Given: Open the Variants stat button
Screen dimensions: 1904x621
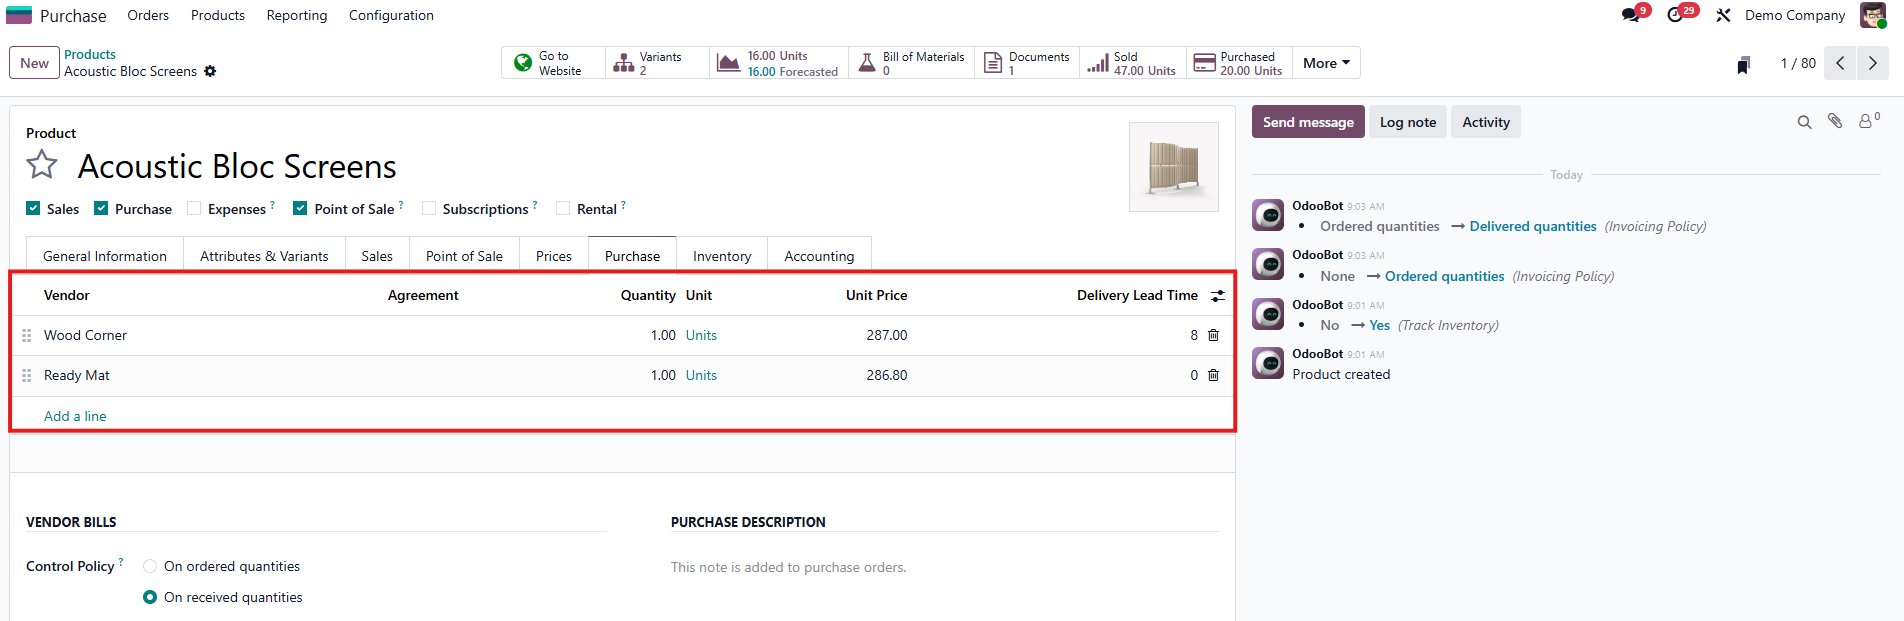Looking at the screenshot, I should click(657, 63).
